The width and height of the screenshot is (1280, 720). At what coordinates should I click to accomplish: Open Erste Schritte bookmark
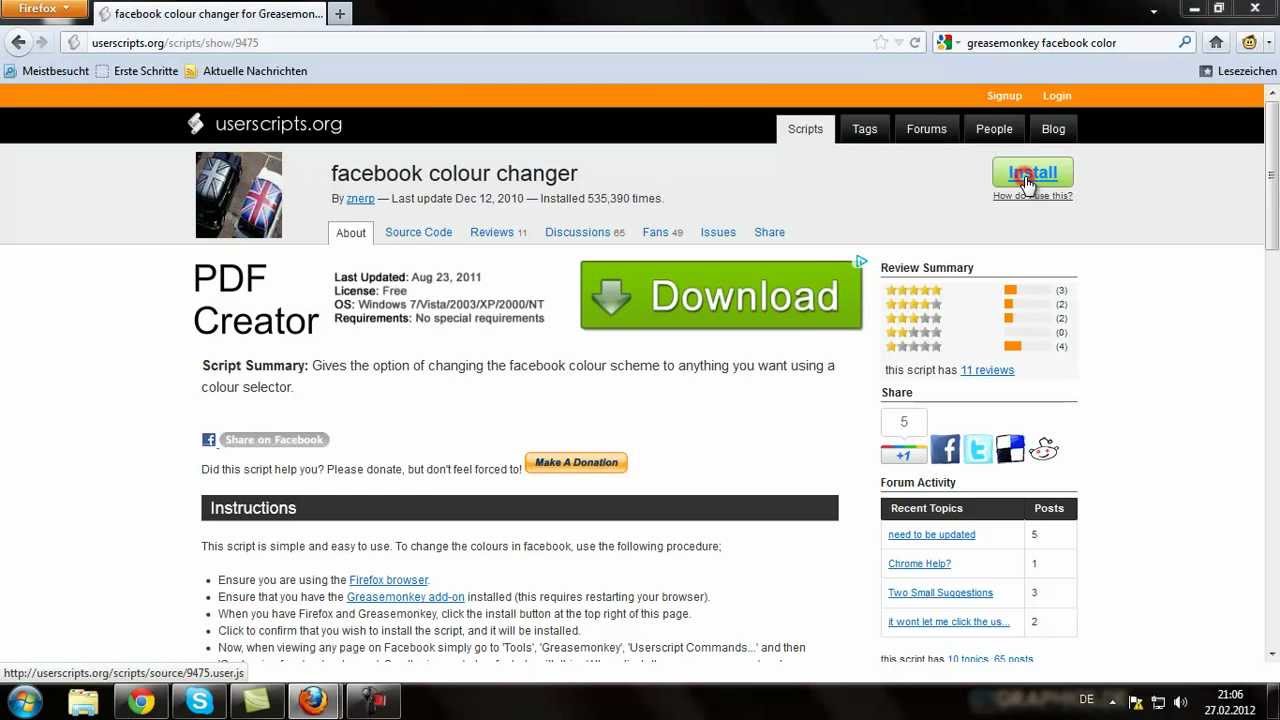(x=137, y=71)
